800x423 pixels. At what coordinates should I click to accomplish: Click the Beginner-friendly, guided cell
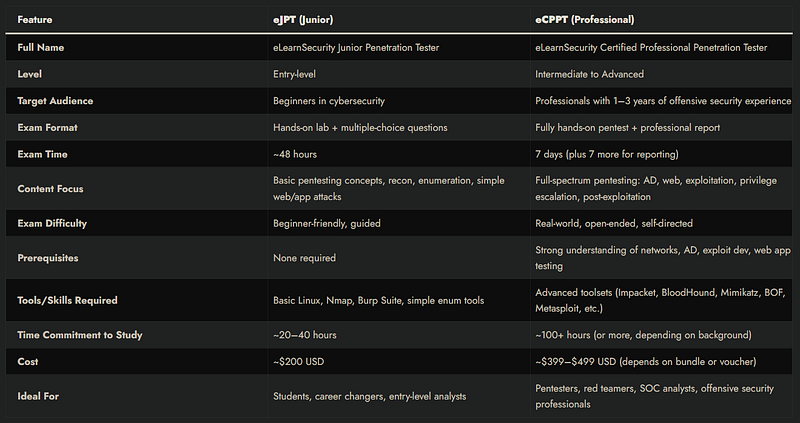click(x=327, y=223)
